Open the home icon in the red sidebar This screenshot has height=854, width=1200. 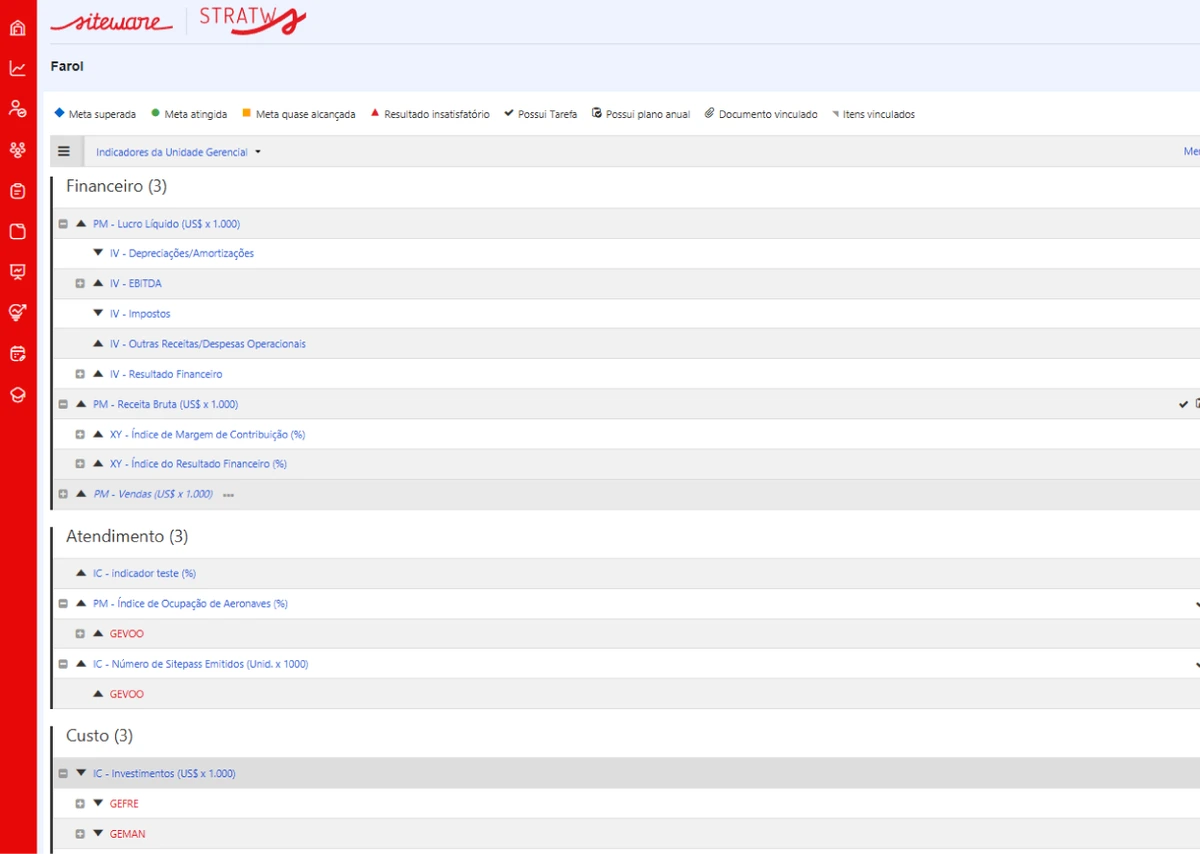coord(17,27)
